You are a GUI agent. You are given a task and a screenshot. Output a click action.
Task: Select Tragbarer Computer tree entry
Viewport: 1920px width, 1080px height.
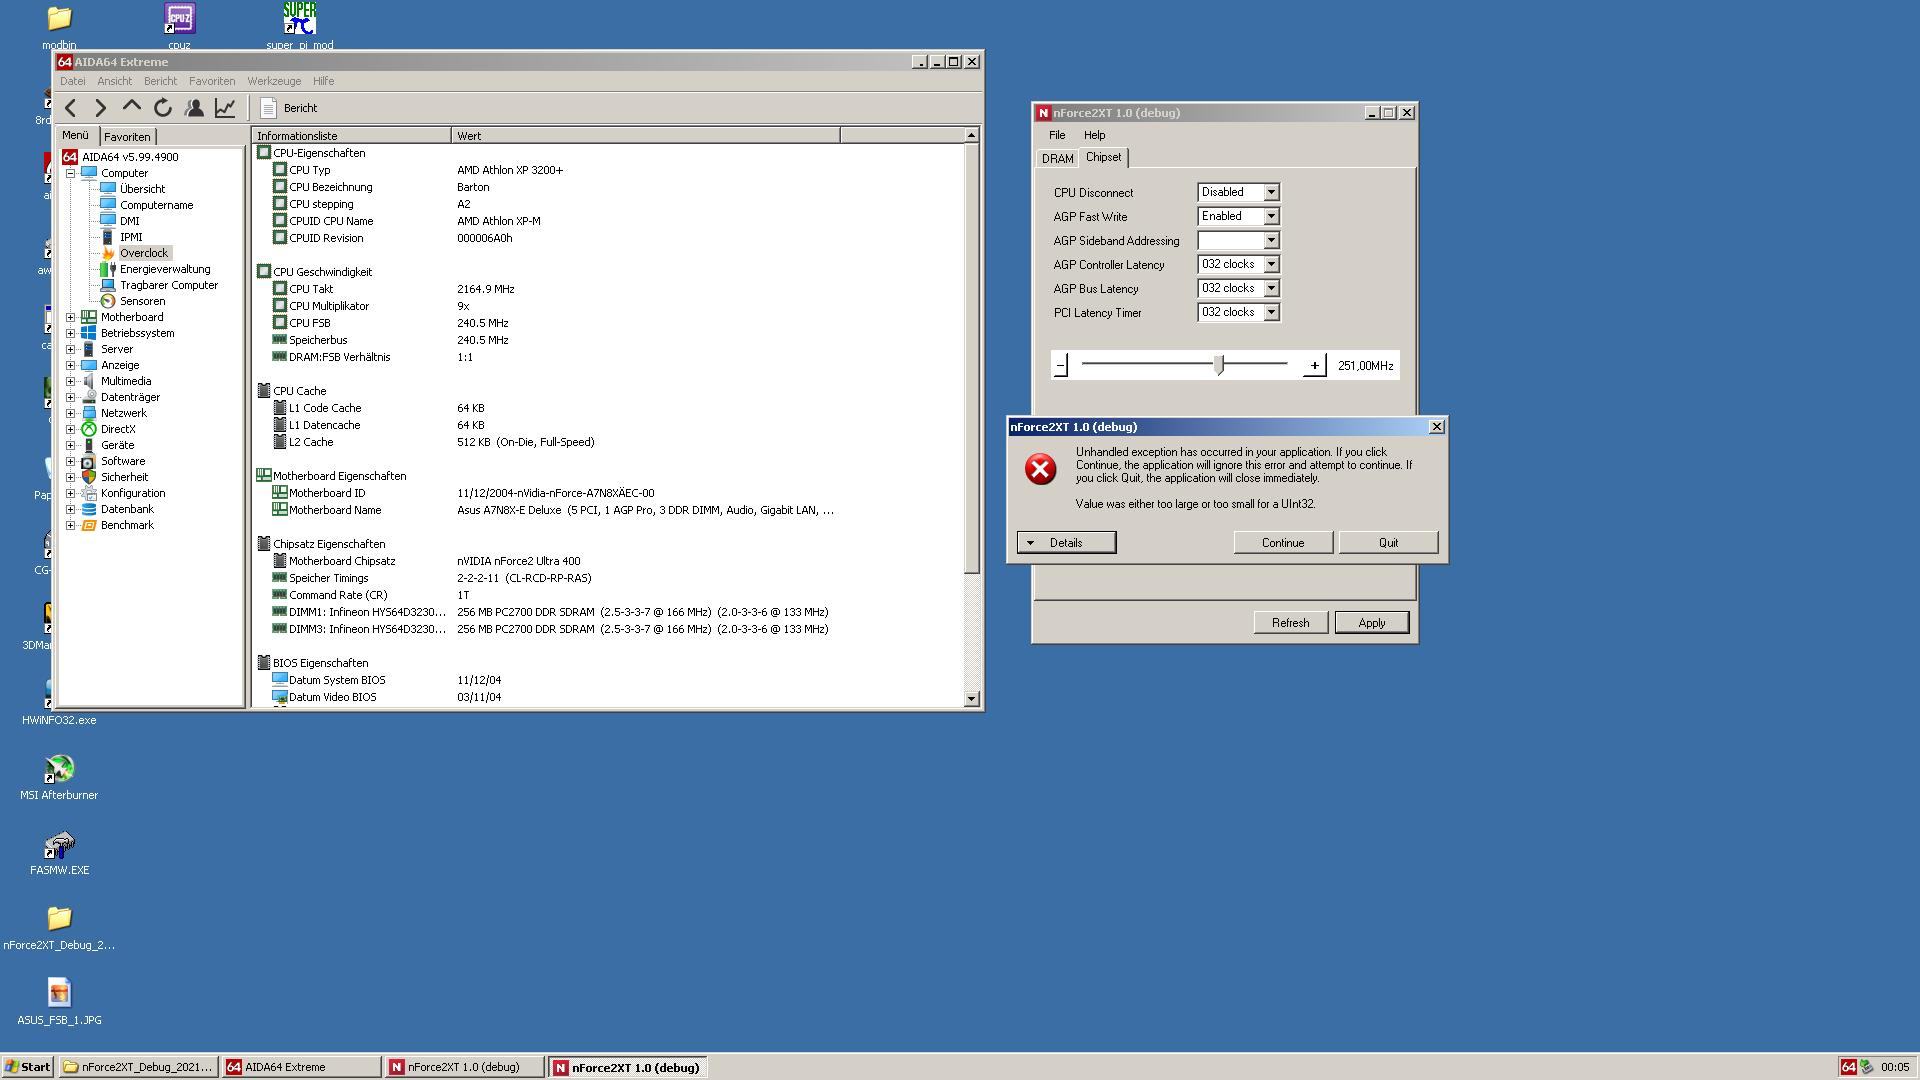point(169,285)
